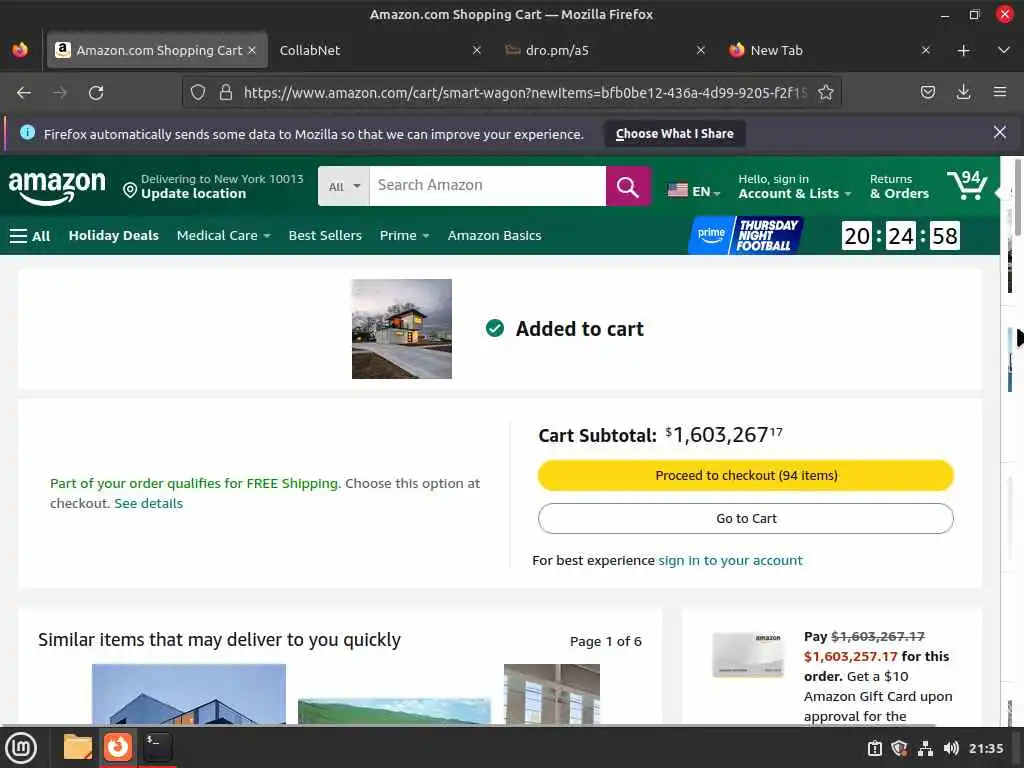Open the Firefox downloads panel
This screenshot has width=1024, height=768.
pyautogui.click(x=963, y=93)
